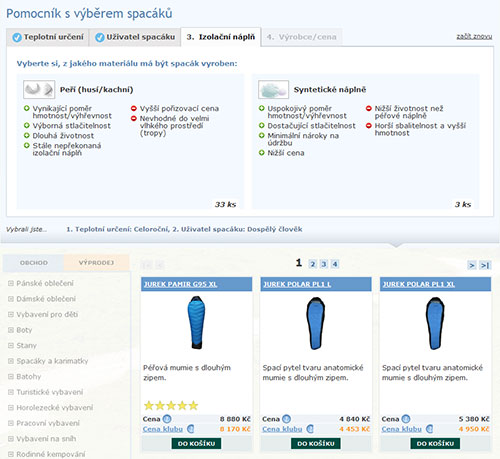Jump to the last results page
Screen dimensions: 500x459
(485, 265)
